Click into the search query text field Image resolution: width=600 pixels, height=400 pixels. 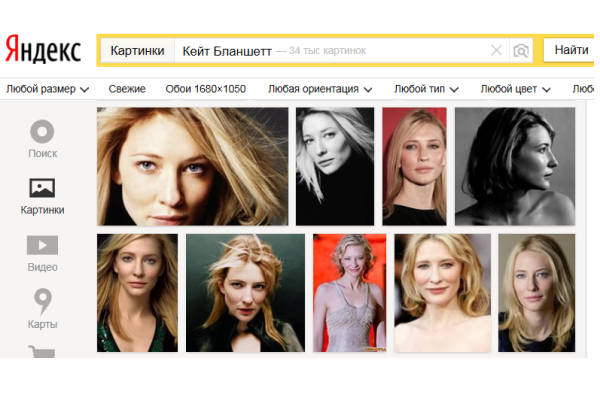(330, 50)
